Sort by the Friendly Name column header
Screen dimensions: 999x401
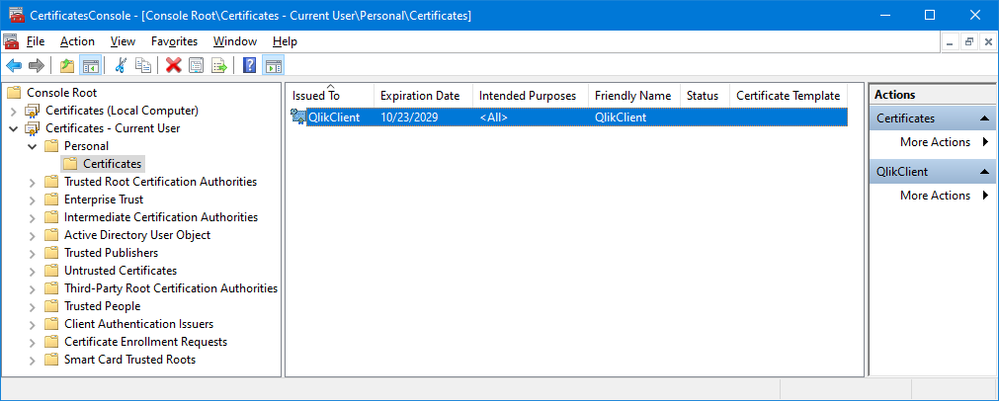tap(634, 96)
